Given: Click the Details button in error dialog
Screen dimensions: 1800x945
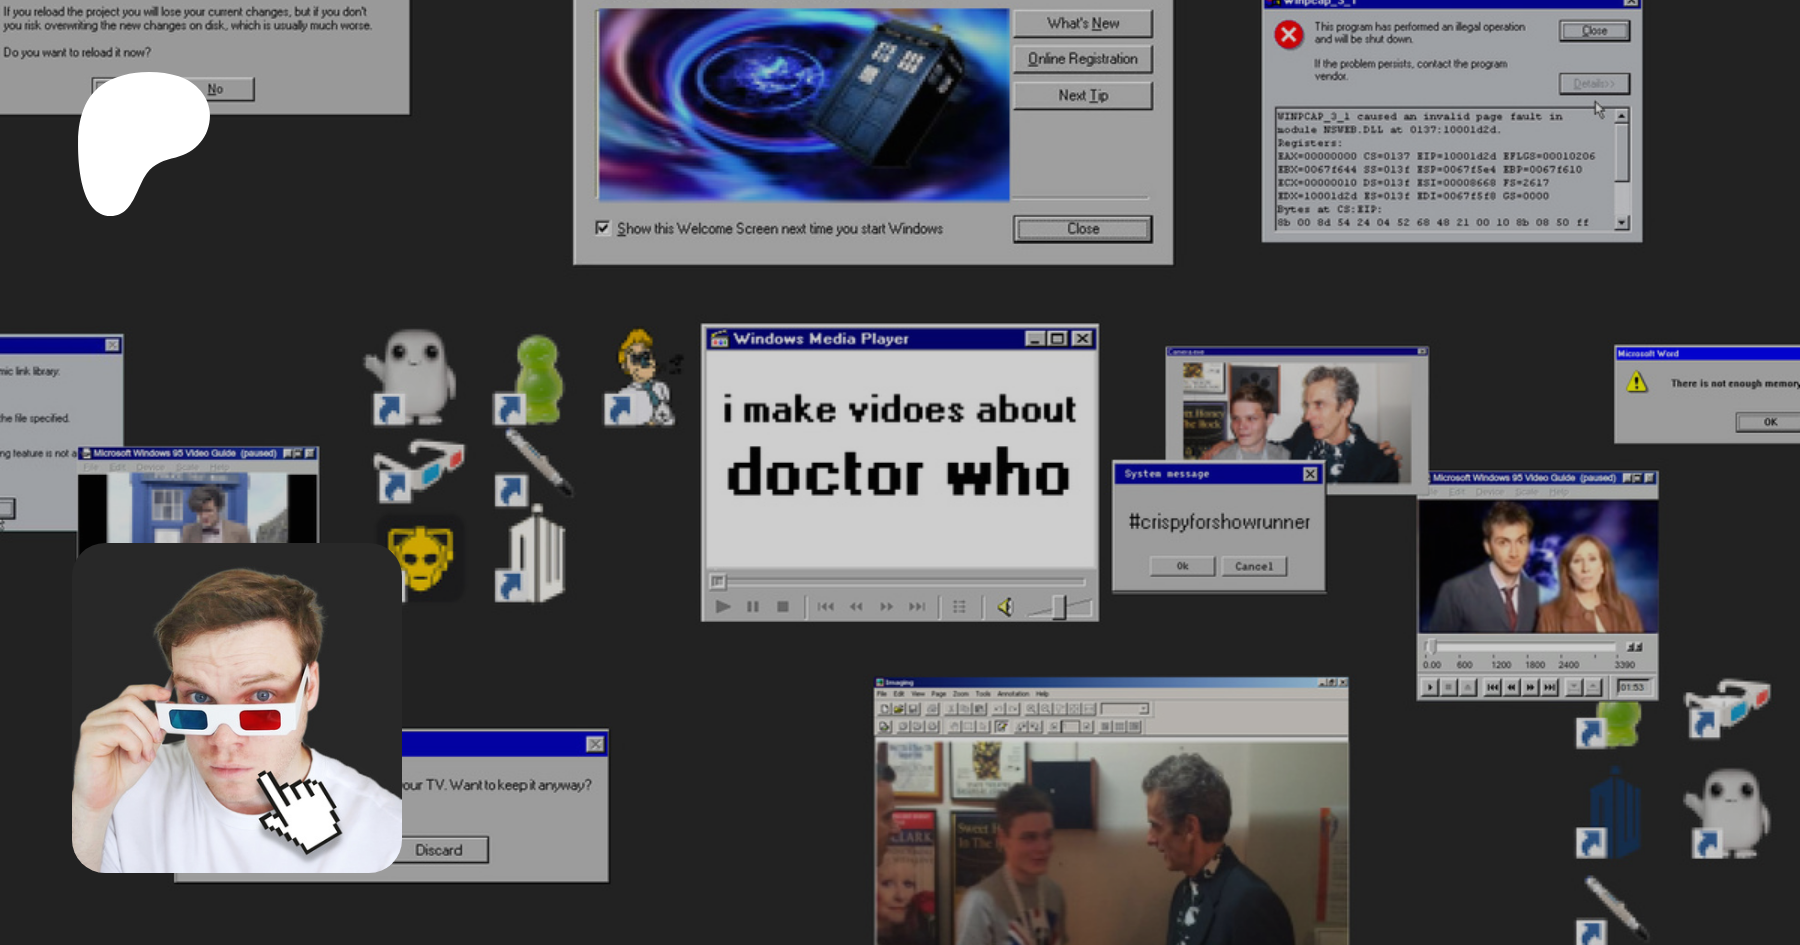Looking at the screenshot, I should pyautogui.click(x=1593, y=84).
